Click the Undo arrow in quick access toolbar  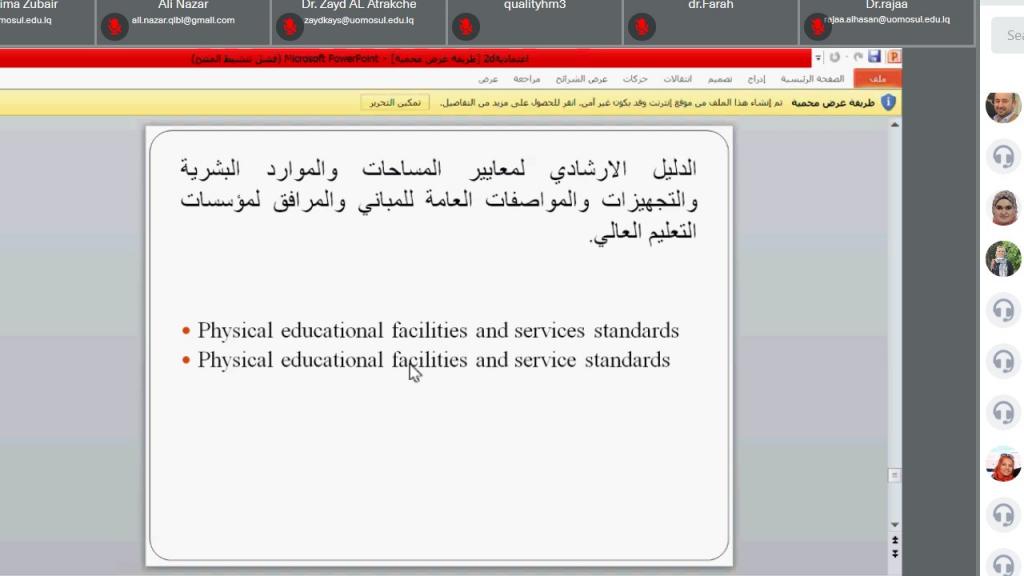point(857,58)
